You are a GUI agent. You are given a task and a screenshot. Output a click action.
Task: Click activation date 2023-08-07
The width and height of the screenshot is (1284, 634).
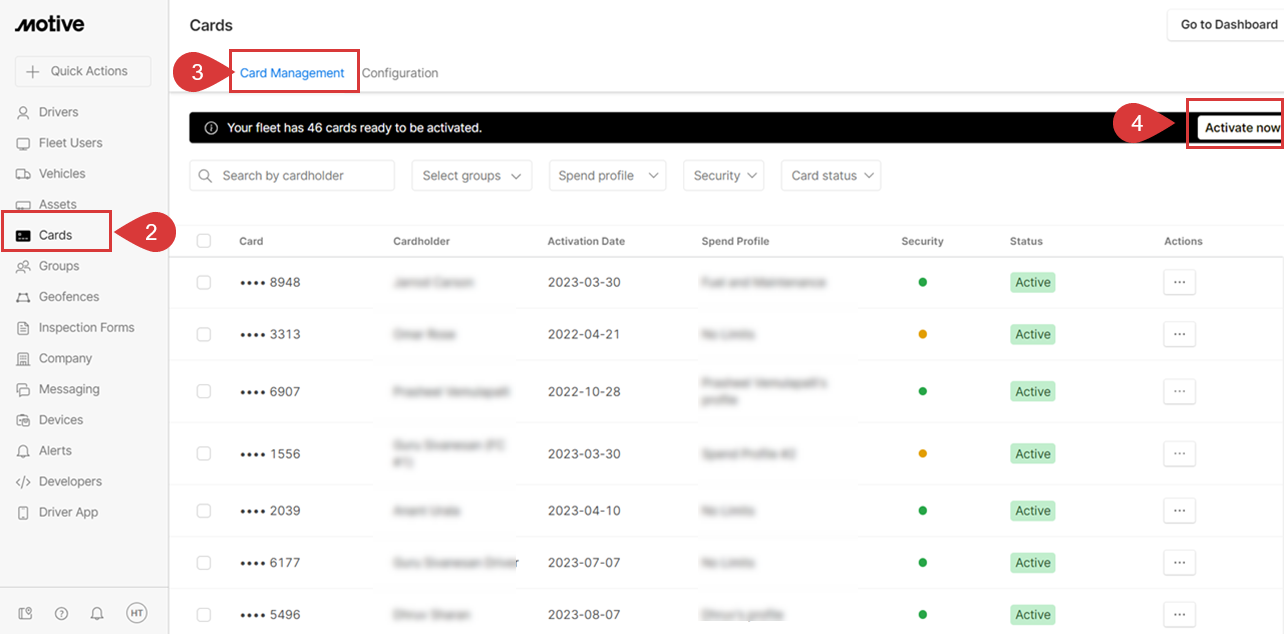tap(584, 614)
